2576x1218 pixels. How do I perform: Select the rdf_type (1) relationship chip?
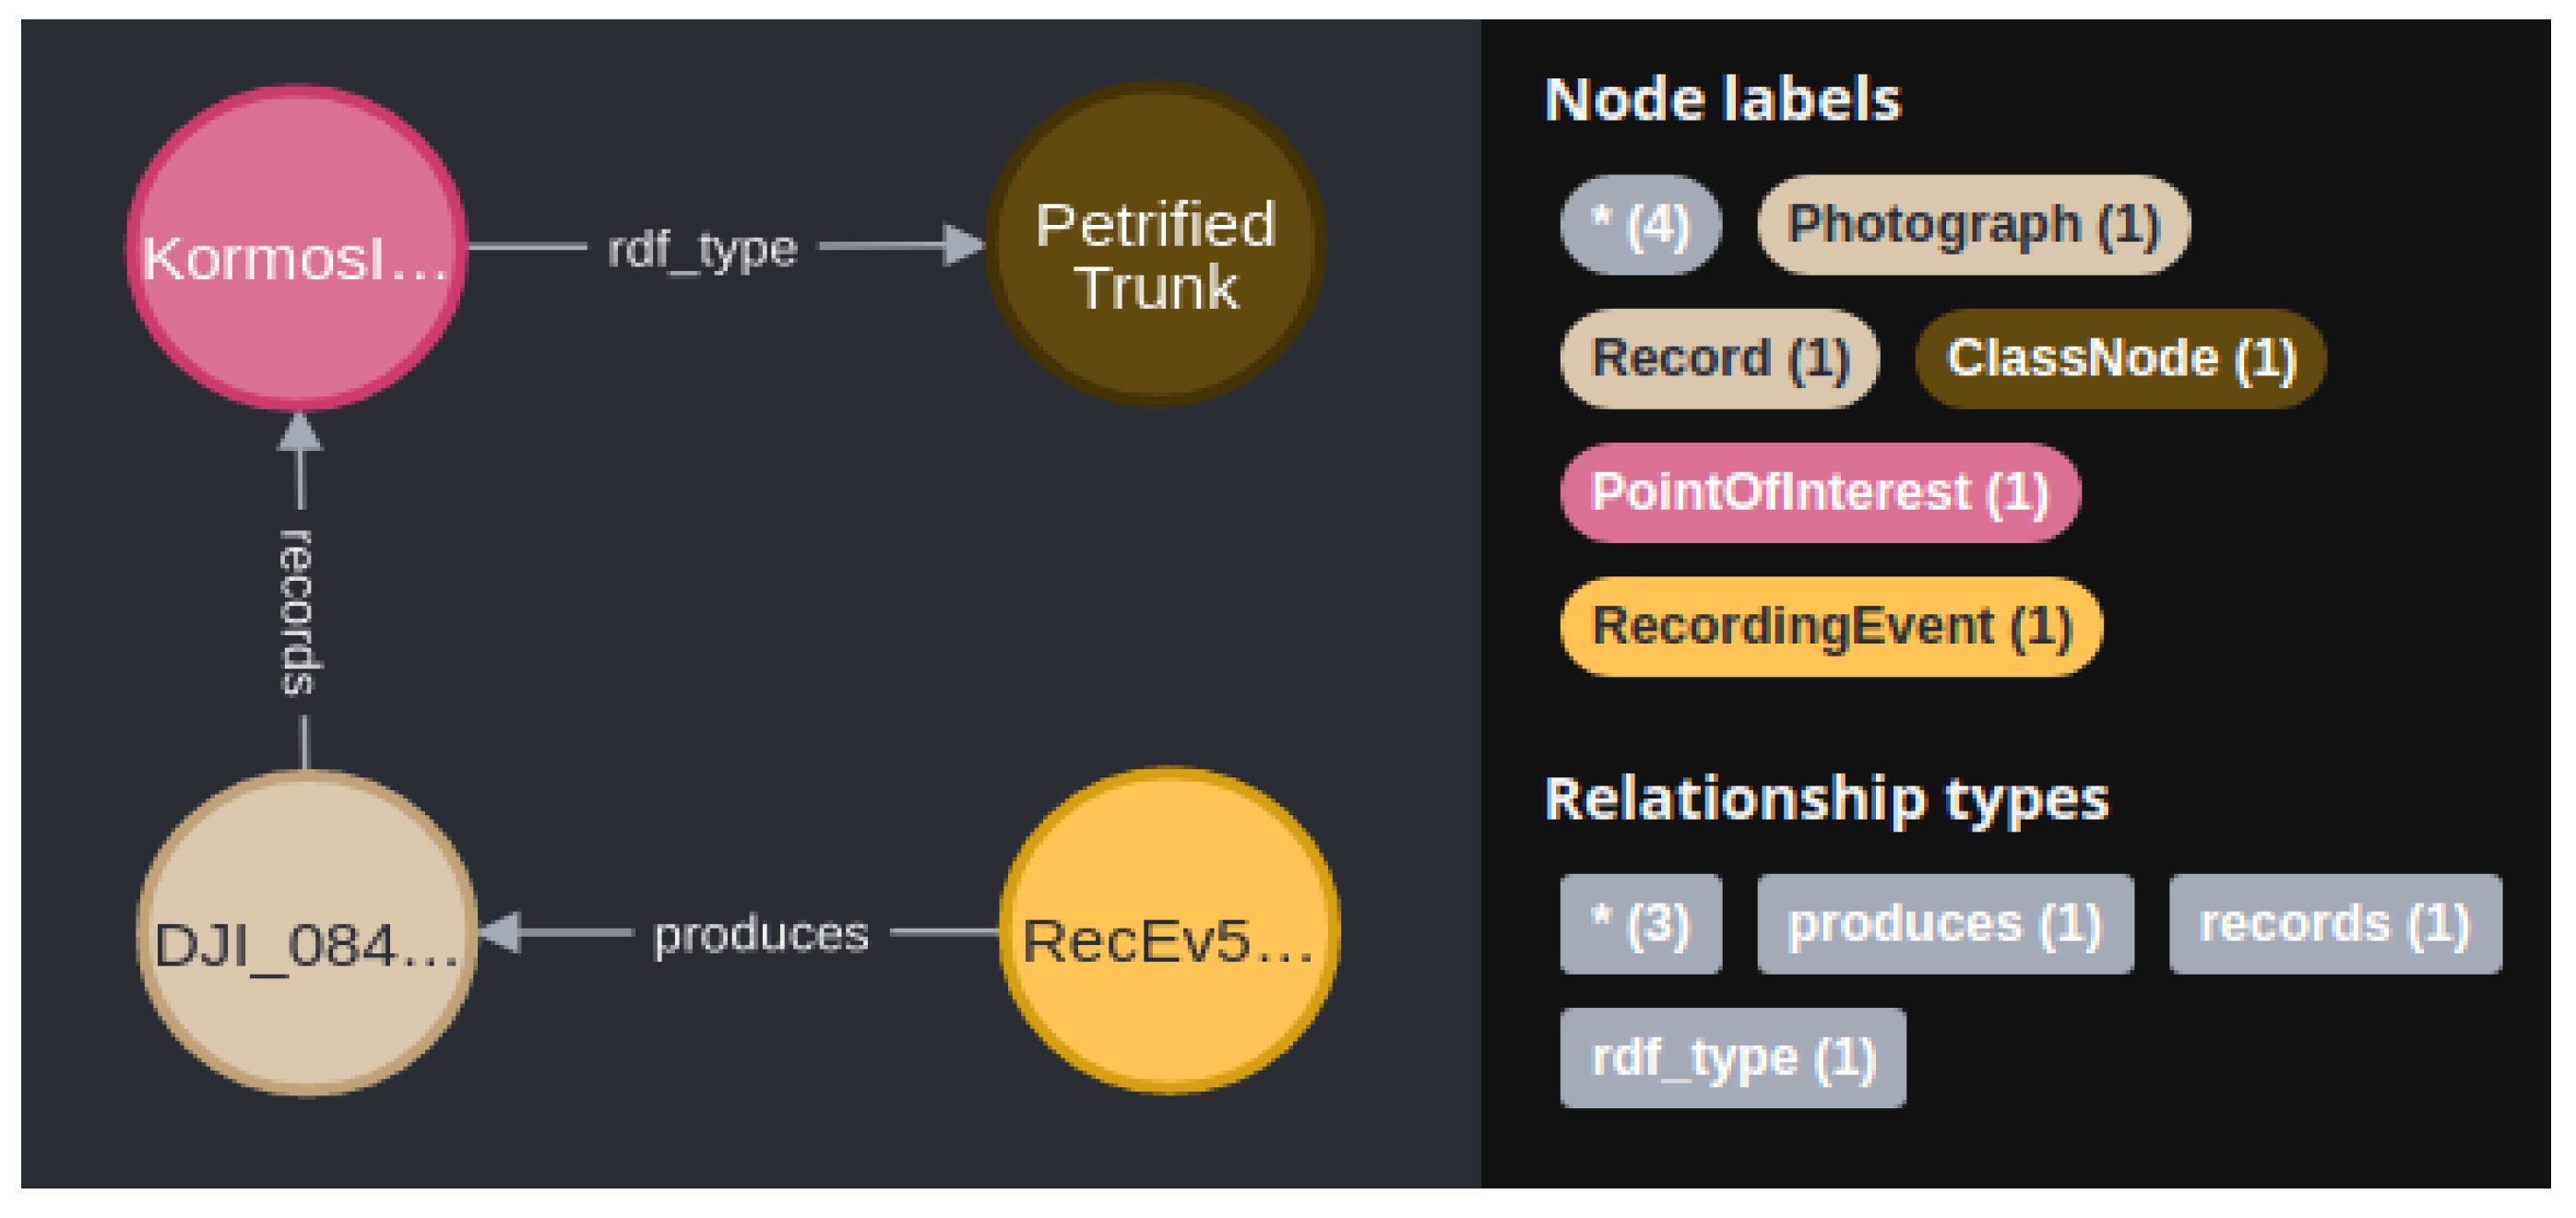pos(1732,1058)
